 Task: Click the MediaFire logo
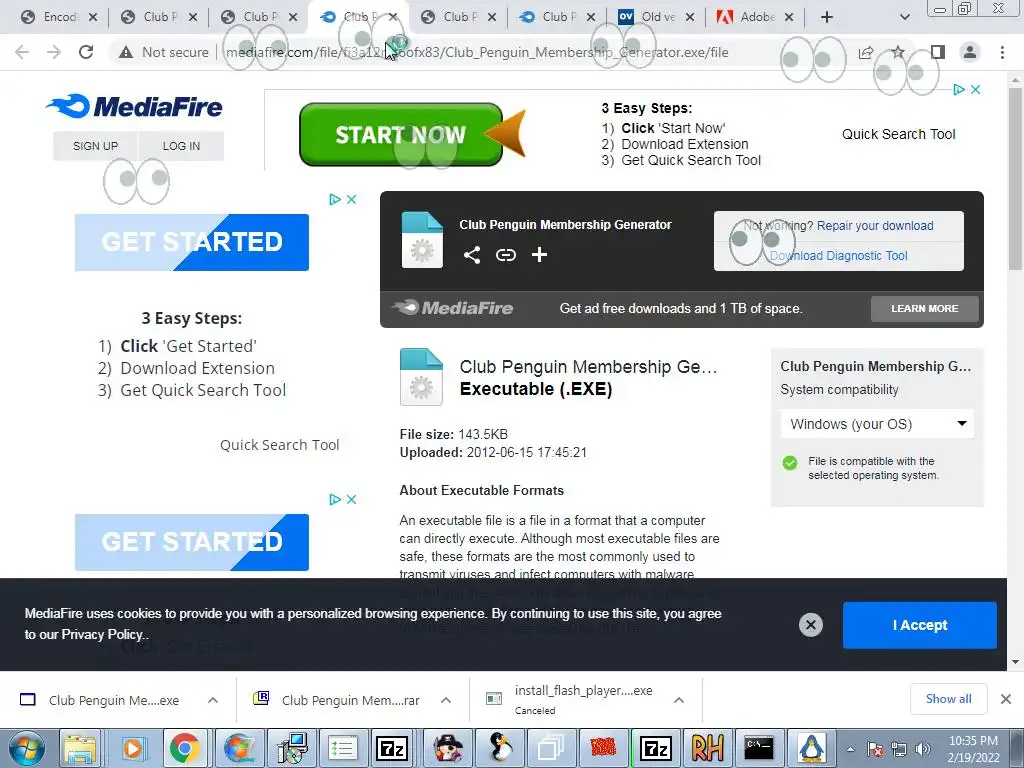(x=135, y=106)
